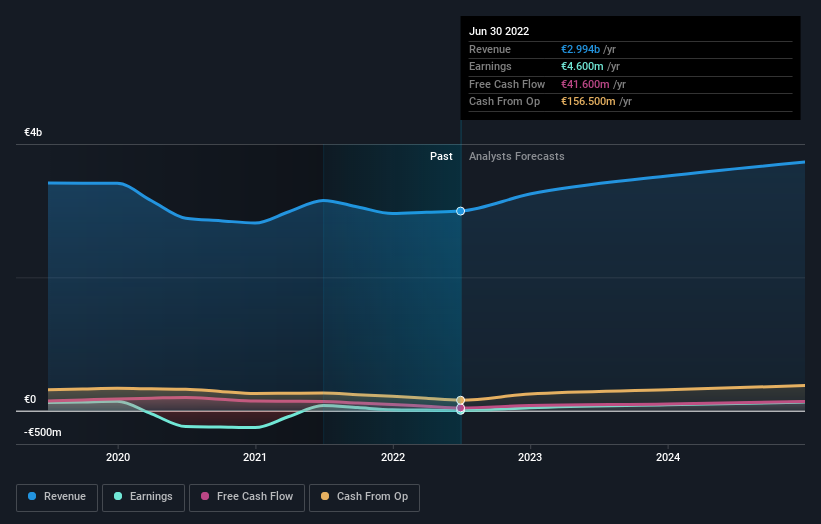Toggle the Cash From Op legend button
Screen dimensions: 821x524
click(364, 497)
